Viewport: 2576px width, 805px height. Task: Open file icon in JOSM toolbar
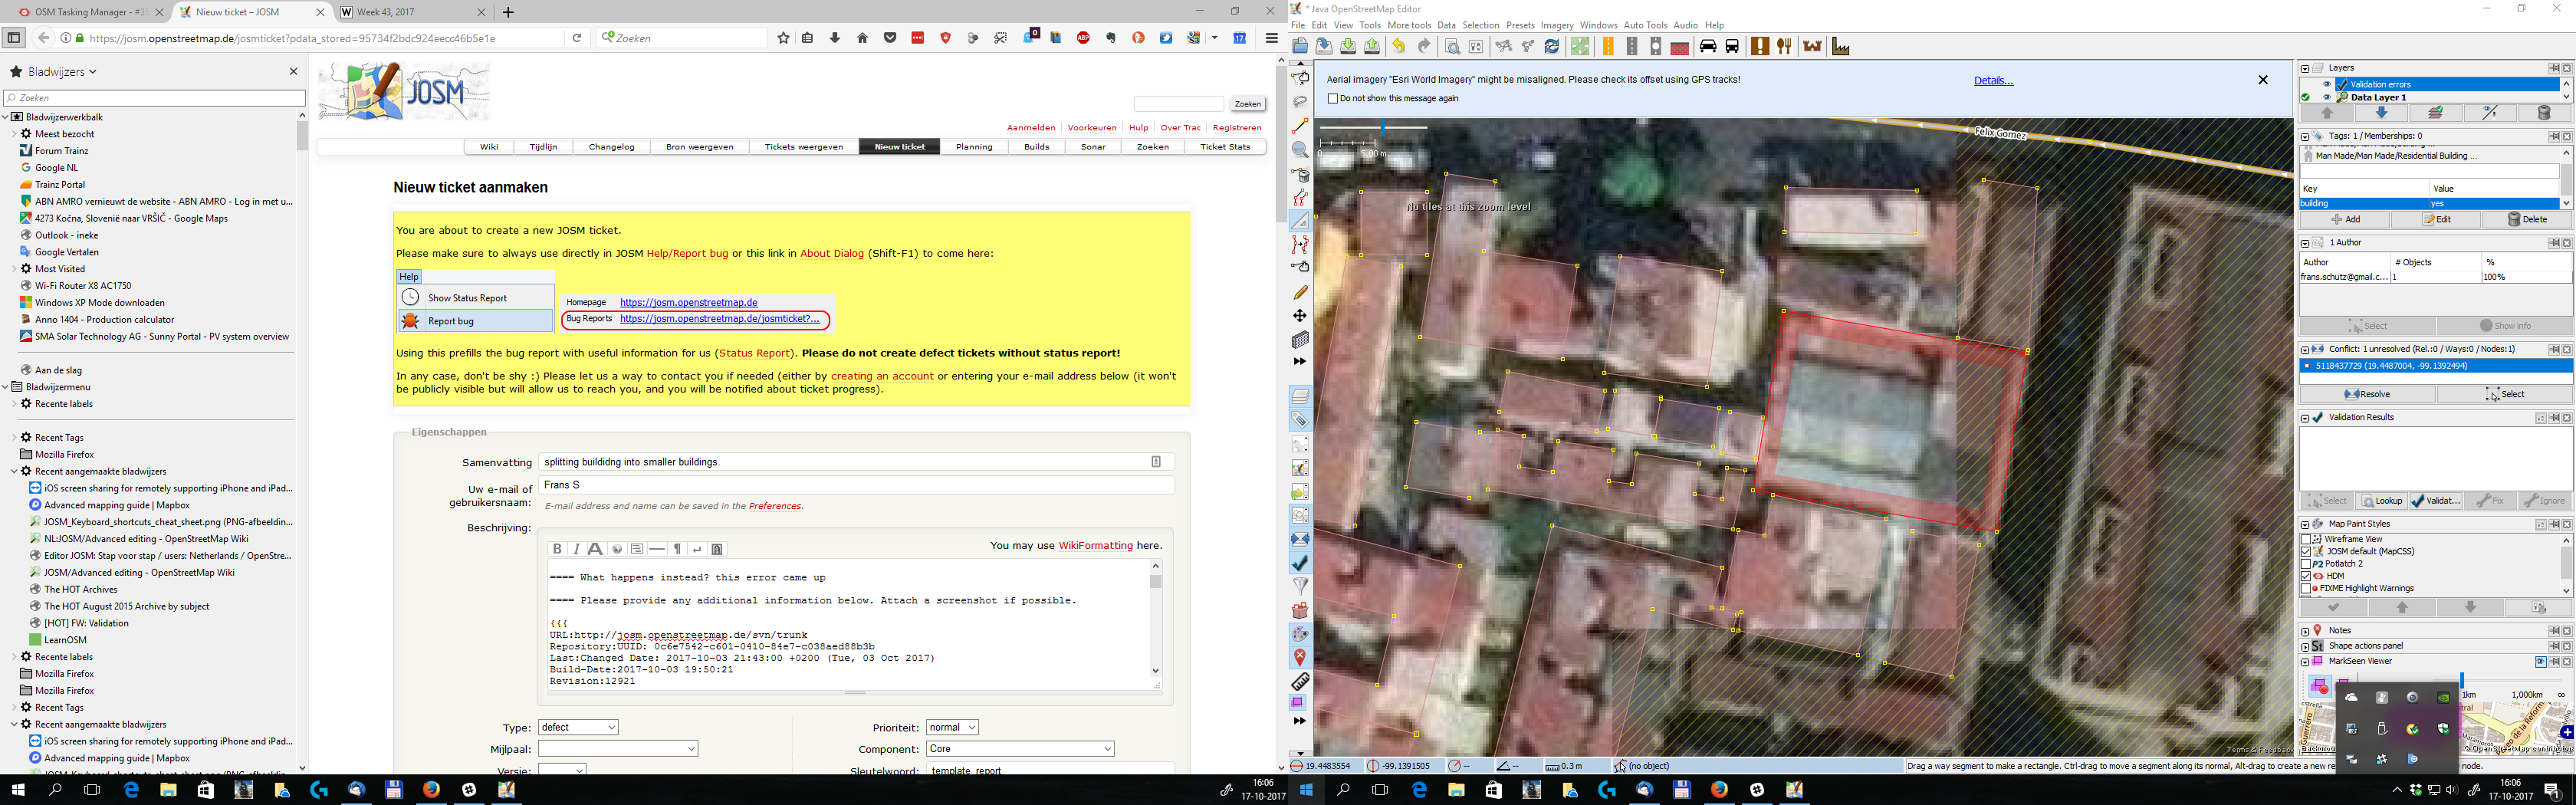click(1300, 46)
